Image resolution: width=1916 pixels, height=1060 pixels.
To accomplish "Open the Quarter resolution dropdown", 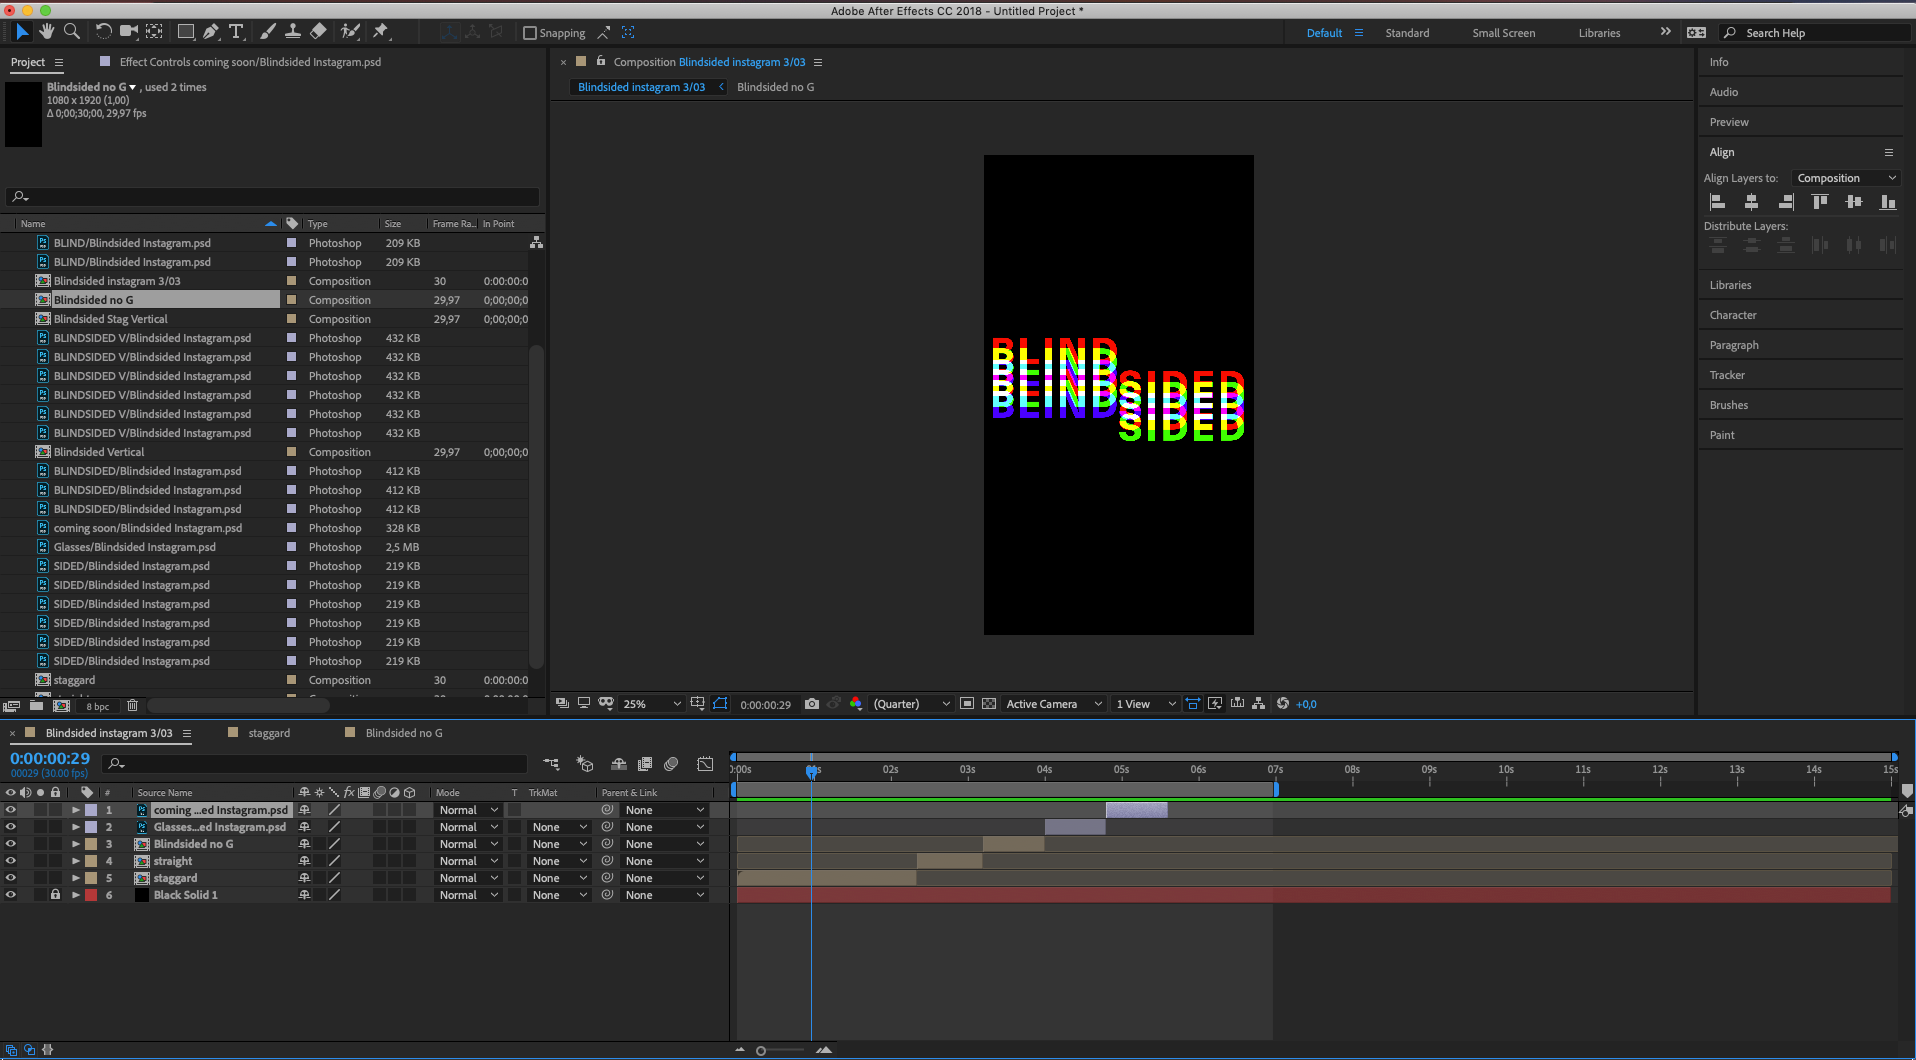I will click(911, 704).
